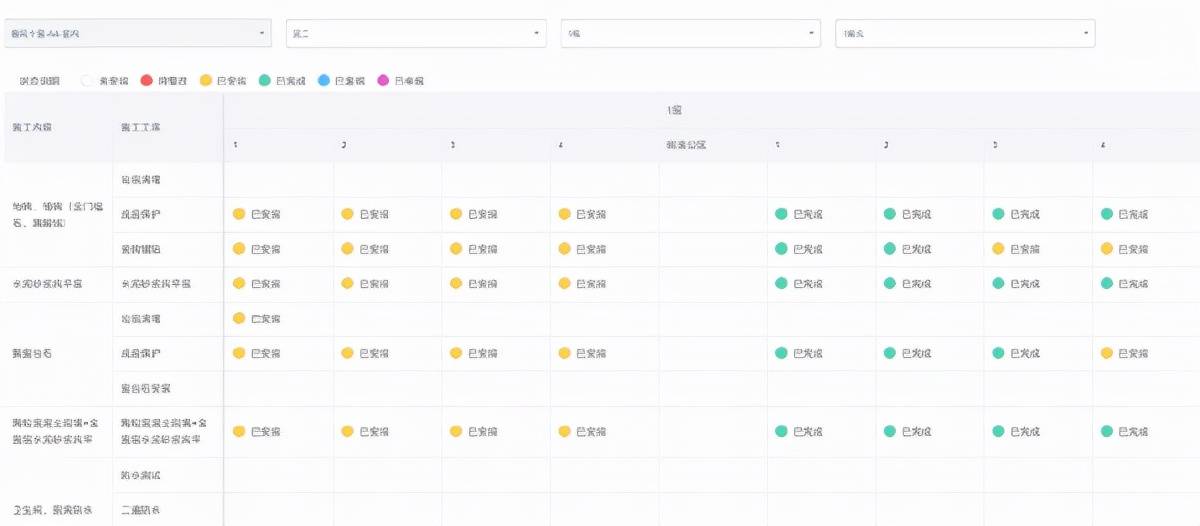Click the white legend status circle
Viewport: 1200px width, 526px height.
(x=87, y=80)
